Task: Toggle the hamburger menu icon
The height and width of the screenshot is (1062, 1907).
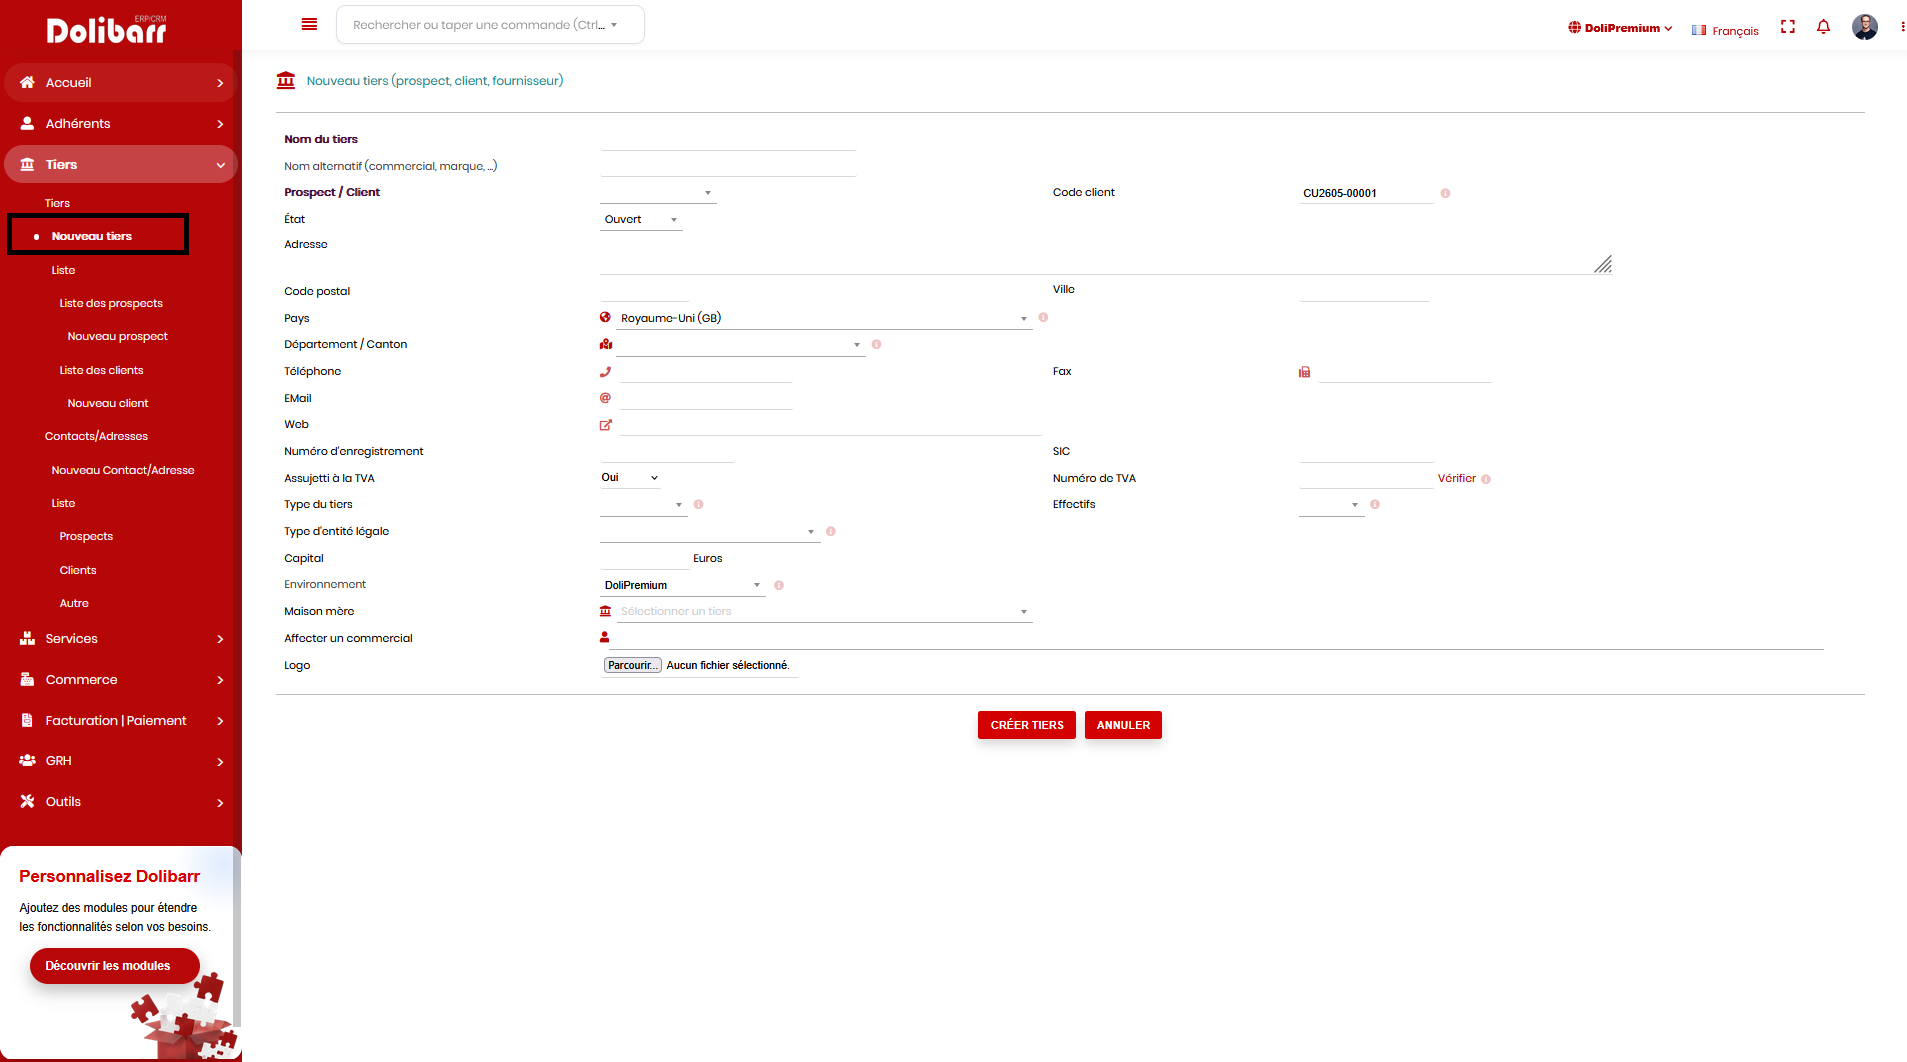Action: (x=309, y=24)
